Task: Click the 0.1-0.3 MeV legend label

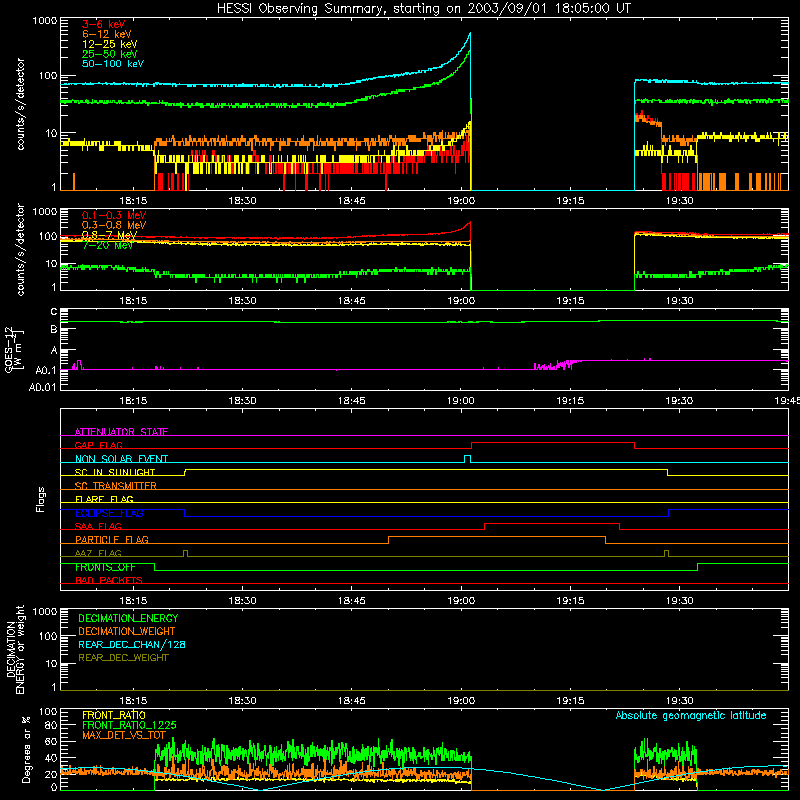Action: [114, 215]
